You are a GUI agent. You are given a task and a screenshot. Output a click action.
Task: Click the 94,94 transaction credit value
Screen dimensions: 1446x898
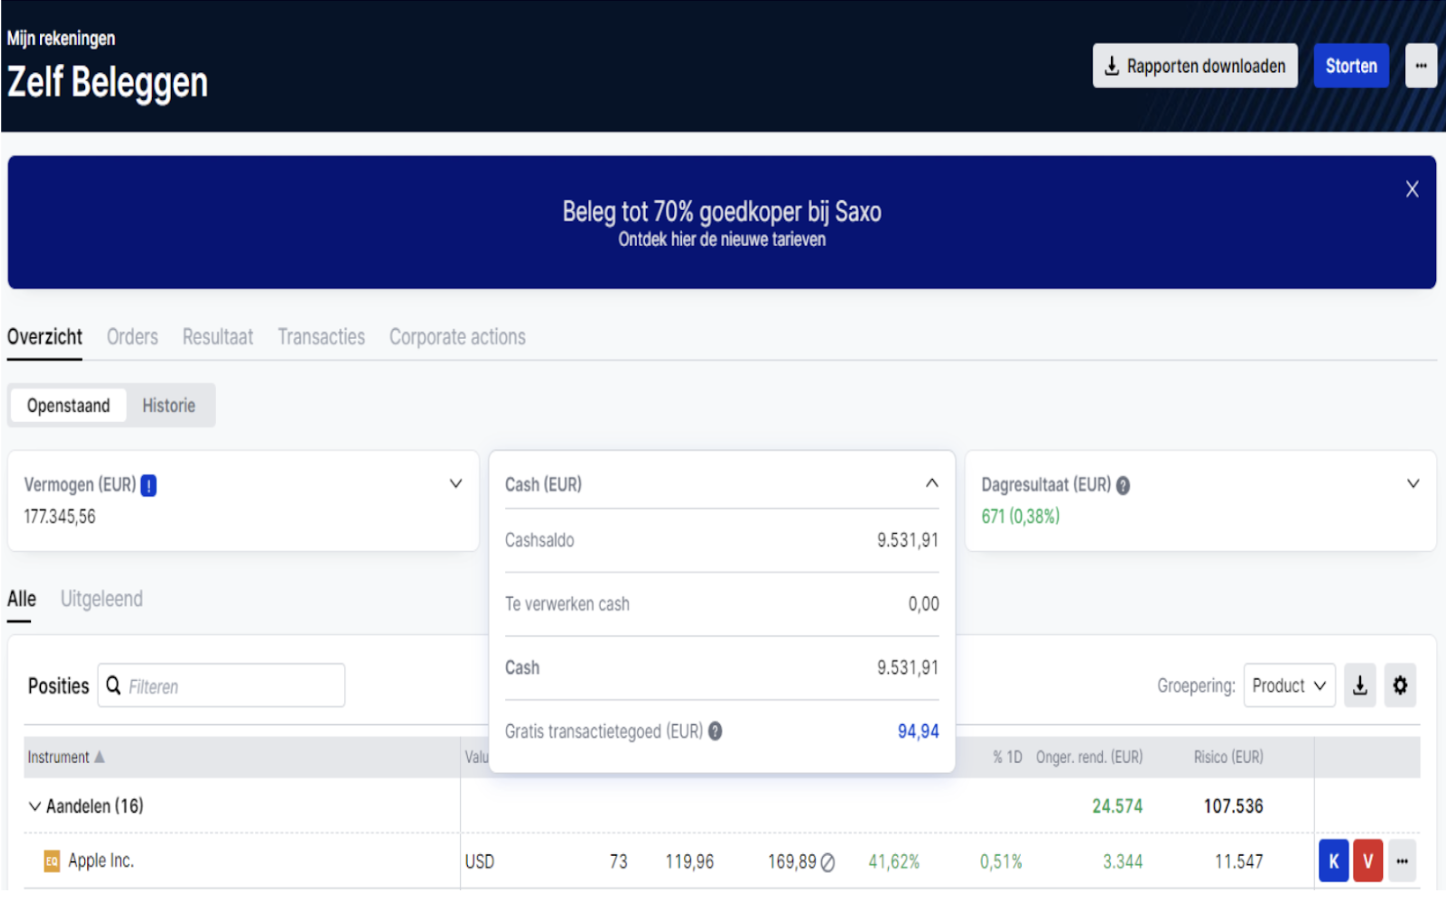918,731
